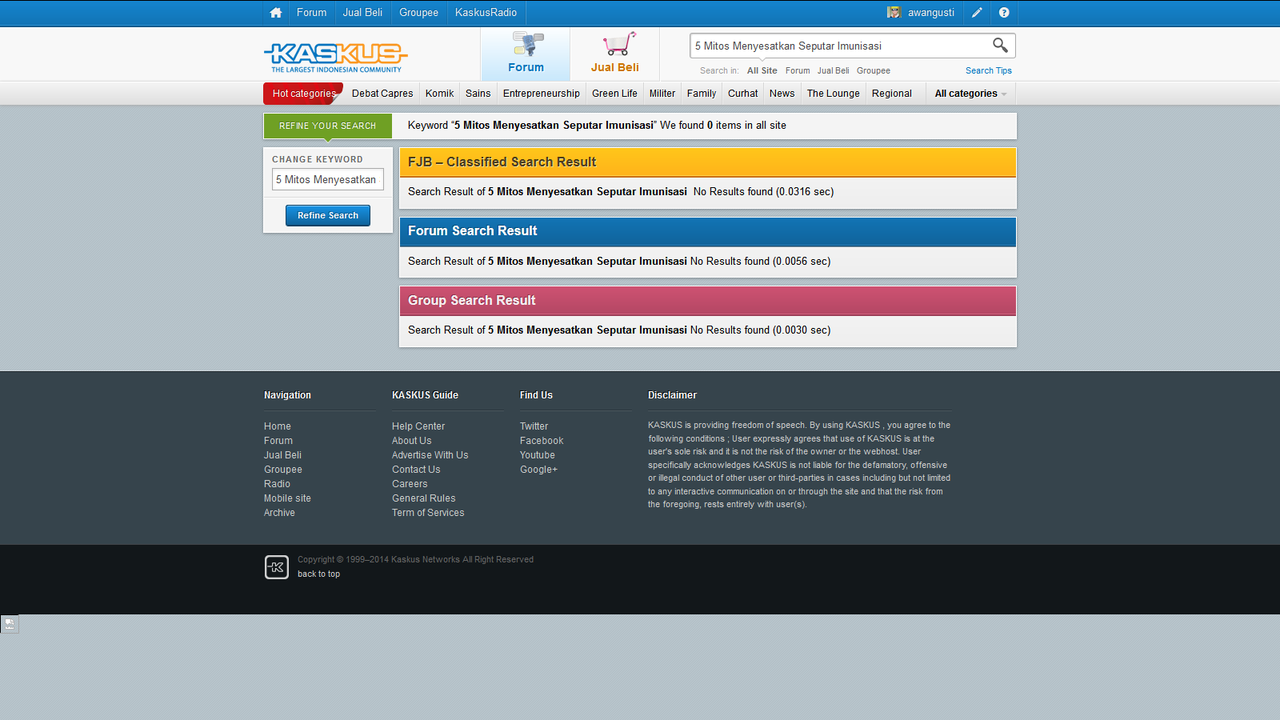Open General Rules link

click(x=424, y=498)
